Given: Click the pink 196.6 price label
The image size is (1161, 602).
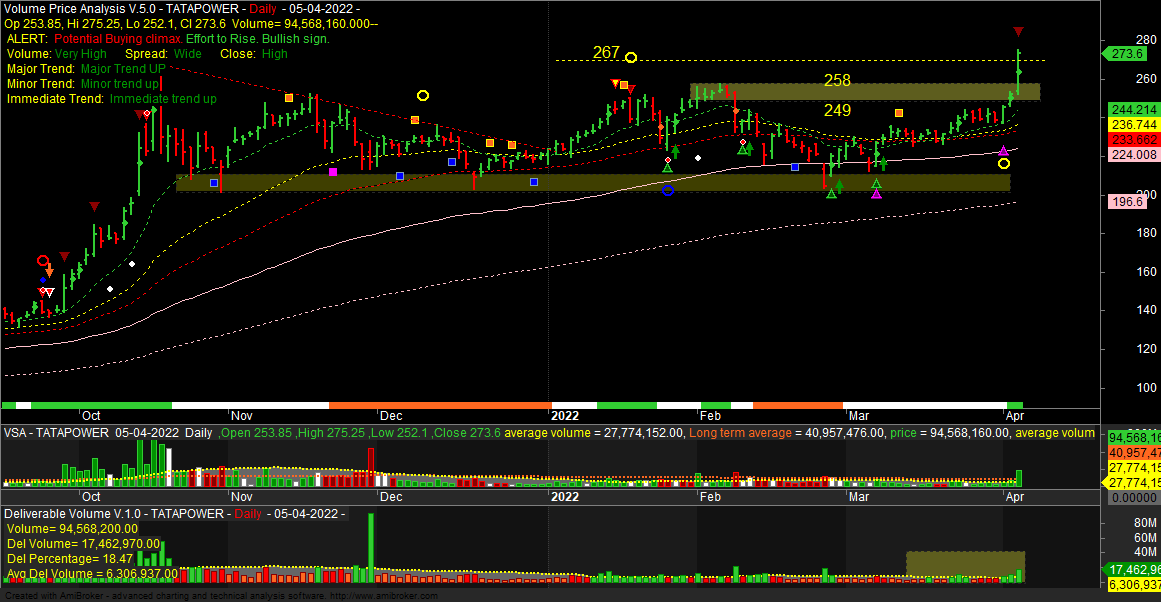Looking at the screenshot, I should coord(1127,201).
